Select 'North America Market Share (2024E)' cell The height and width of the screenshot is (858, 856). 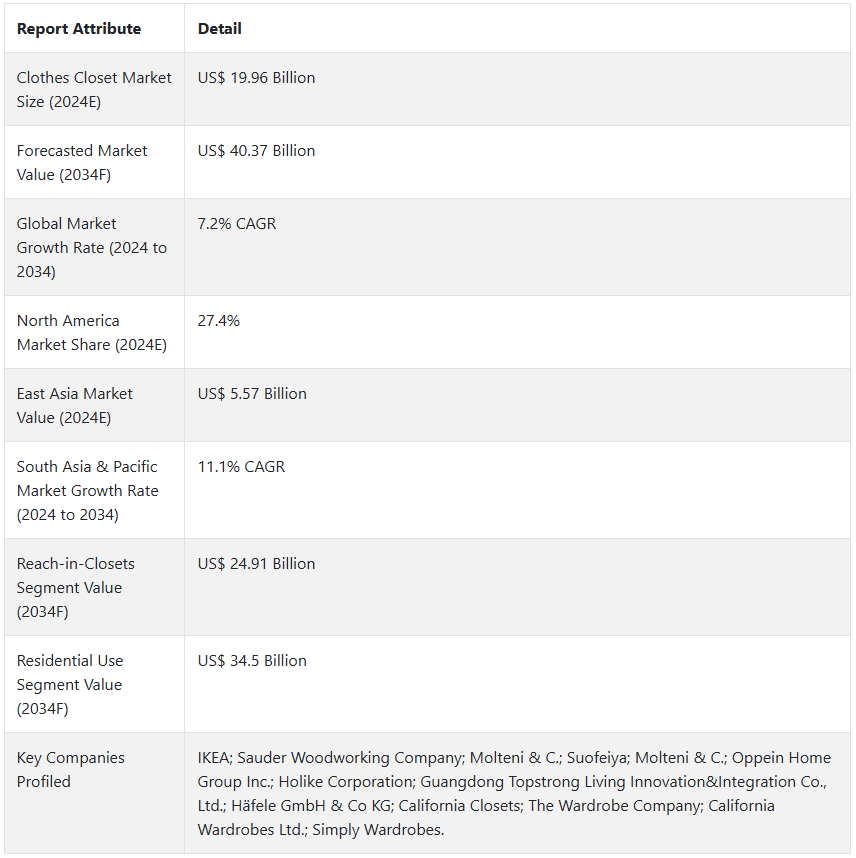pos(91,332)
